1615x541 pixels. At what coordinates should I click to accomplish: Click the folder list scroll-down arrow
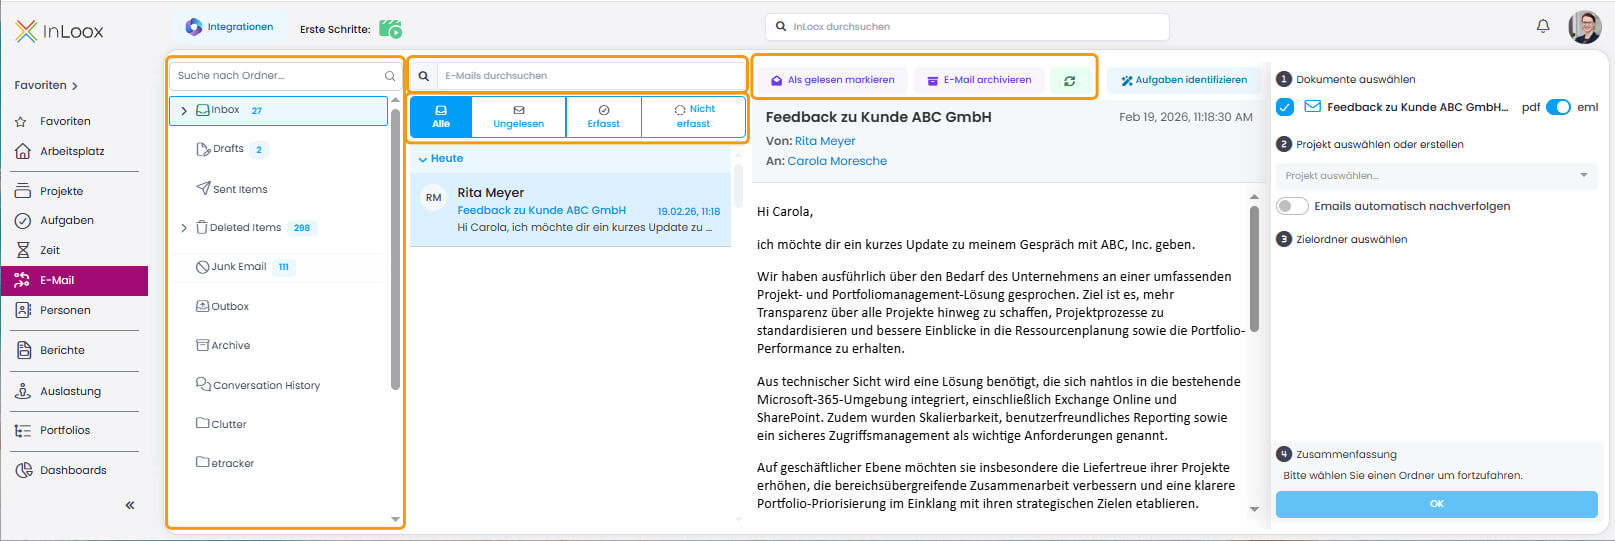pos(395,520)
